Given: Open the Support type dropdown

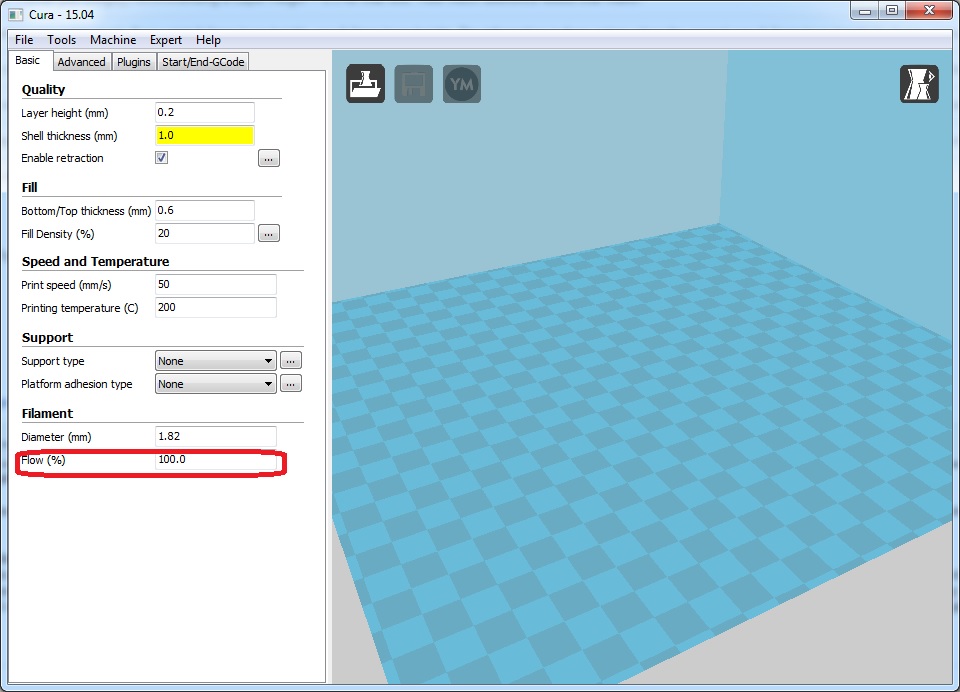Looking at the screenshot, I should coord(216,361).
